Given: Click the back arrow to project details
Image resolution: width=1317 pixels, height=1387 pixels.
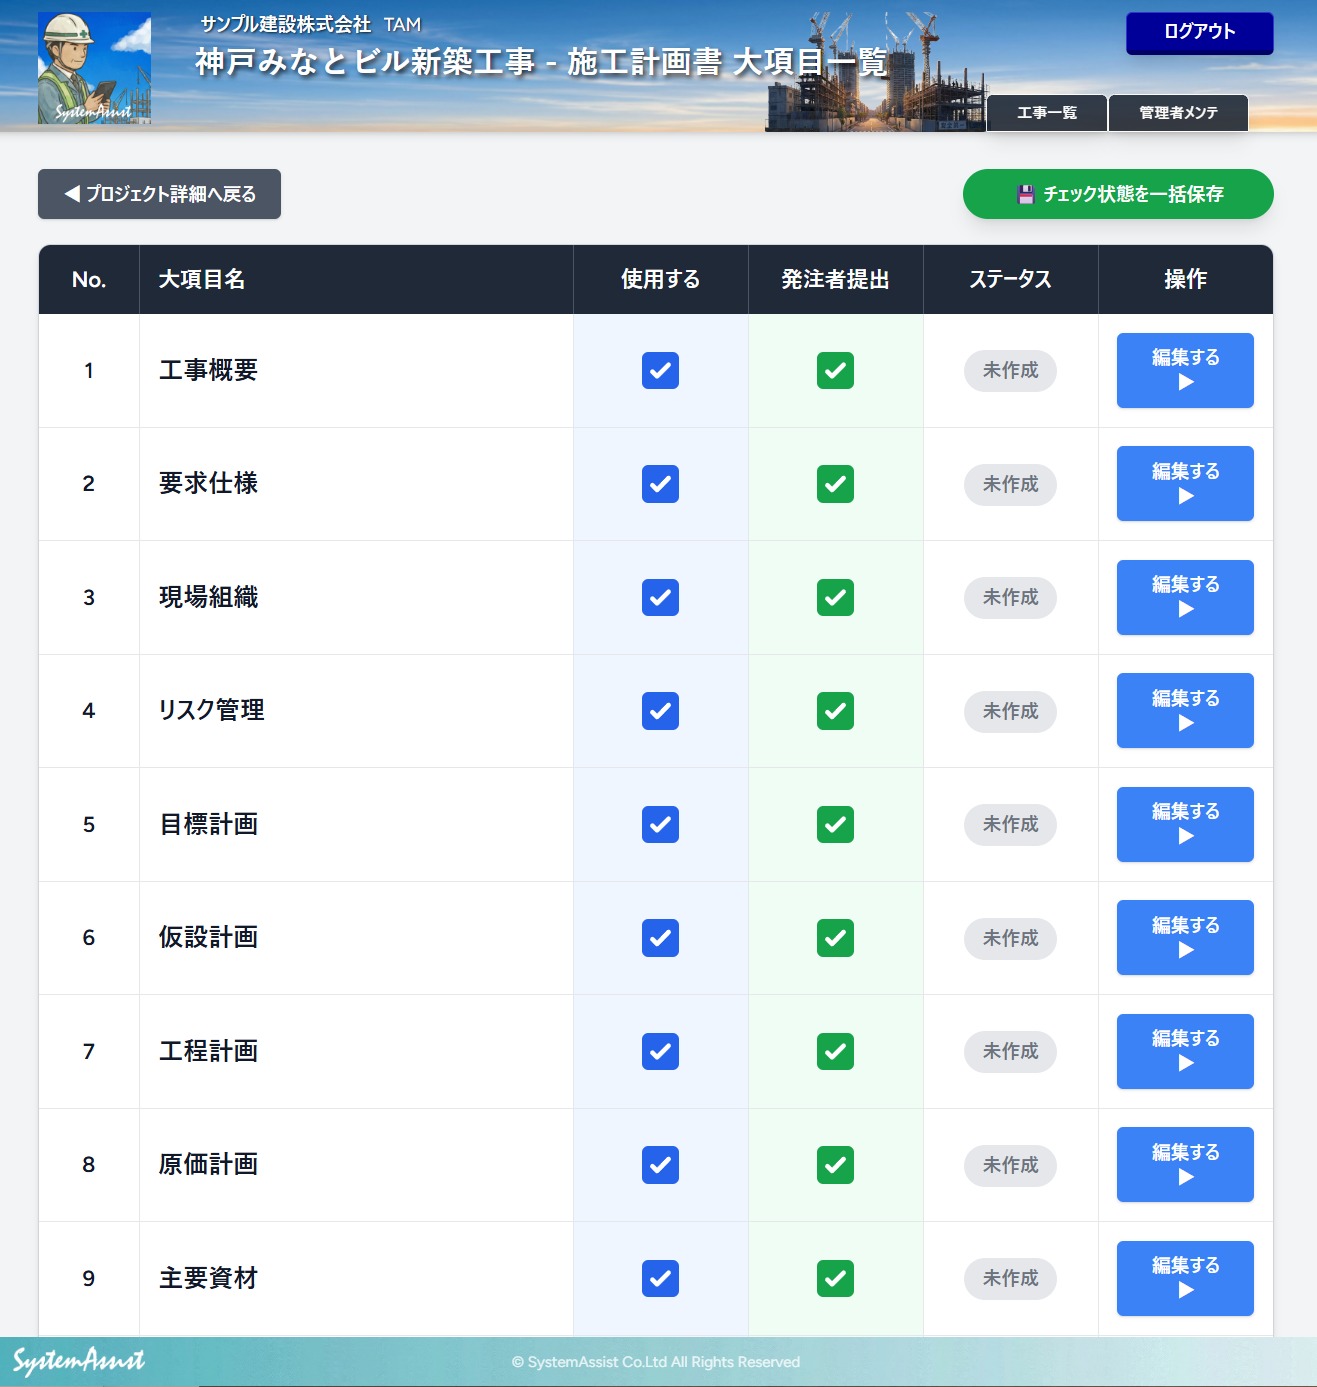Looking at the screenshot, I should click(x=72, y=194).
